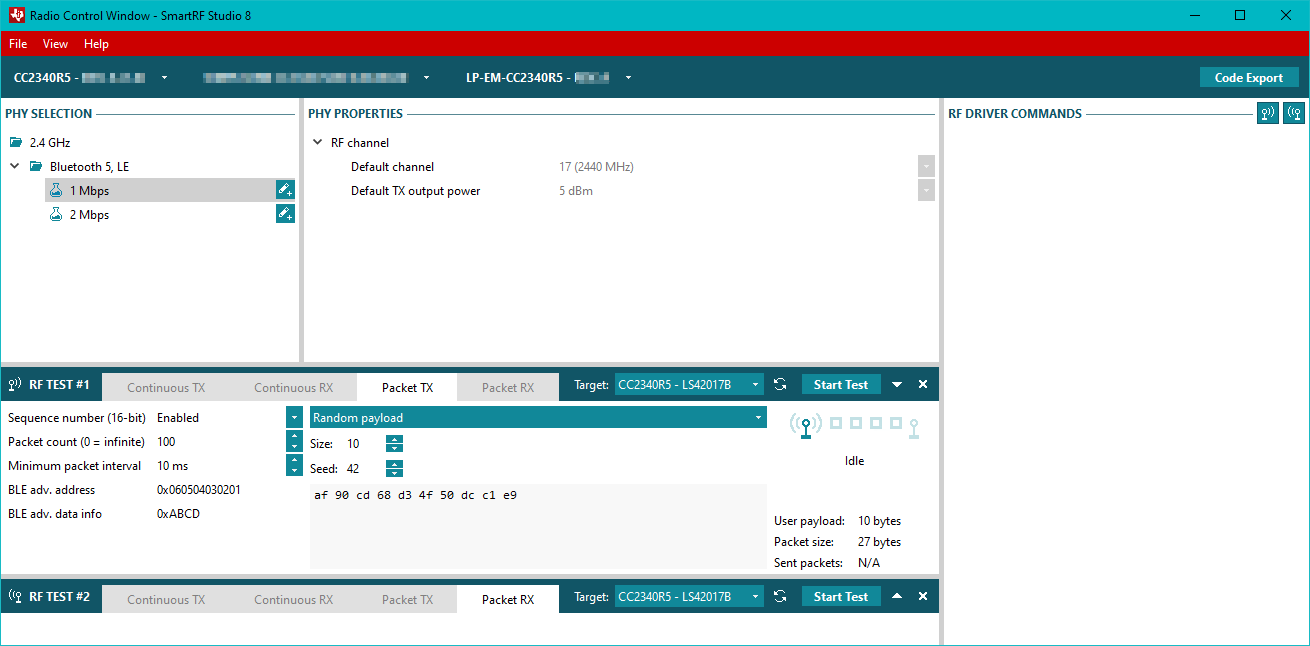Click the edit icon beside 2 Mbps
Image resolution: width=1310 pixels, height=646 pixels.
point(285,214)
